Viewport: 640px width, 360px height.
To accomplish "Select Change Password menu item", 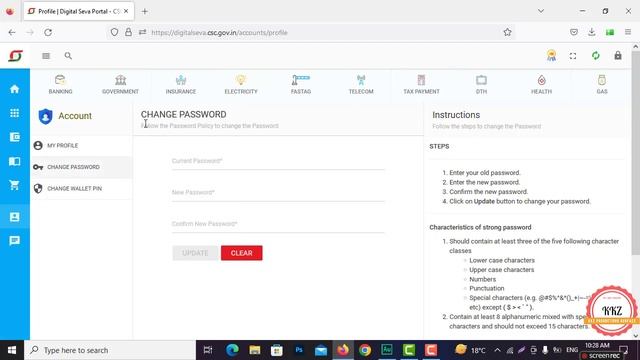I will [82, 167].
